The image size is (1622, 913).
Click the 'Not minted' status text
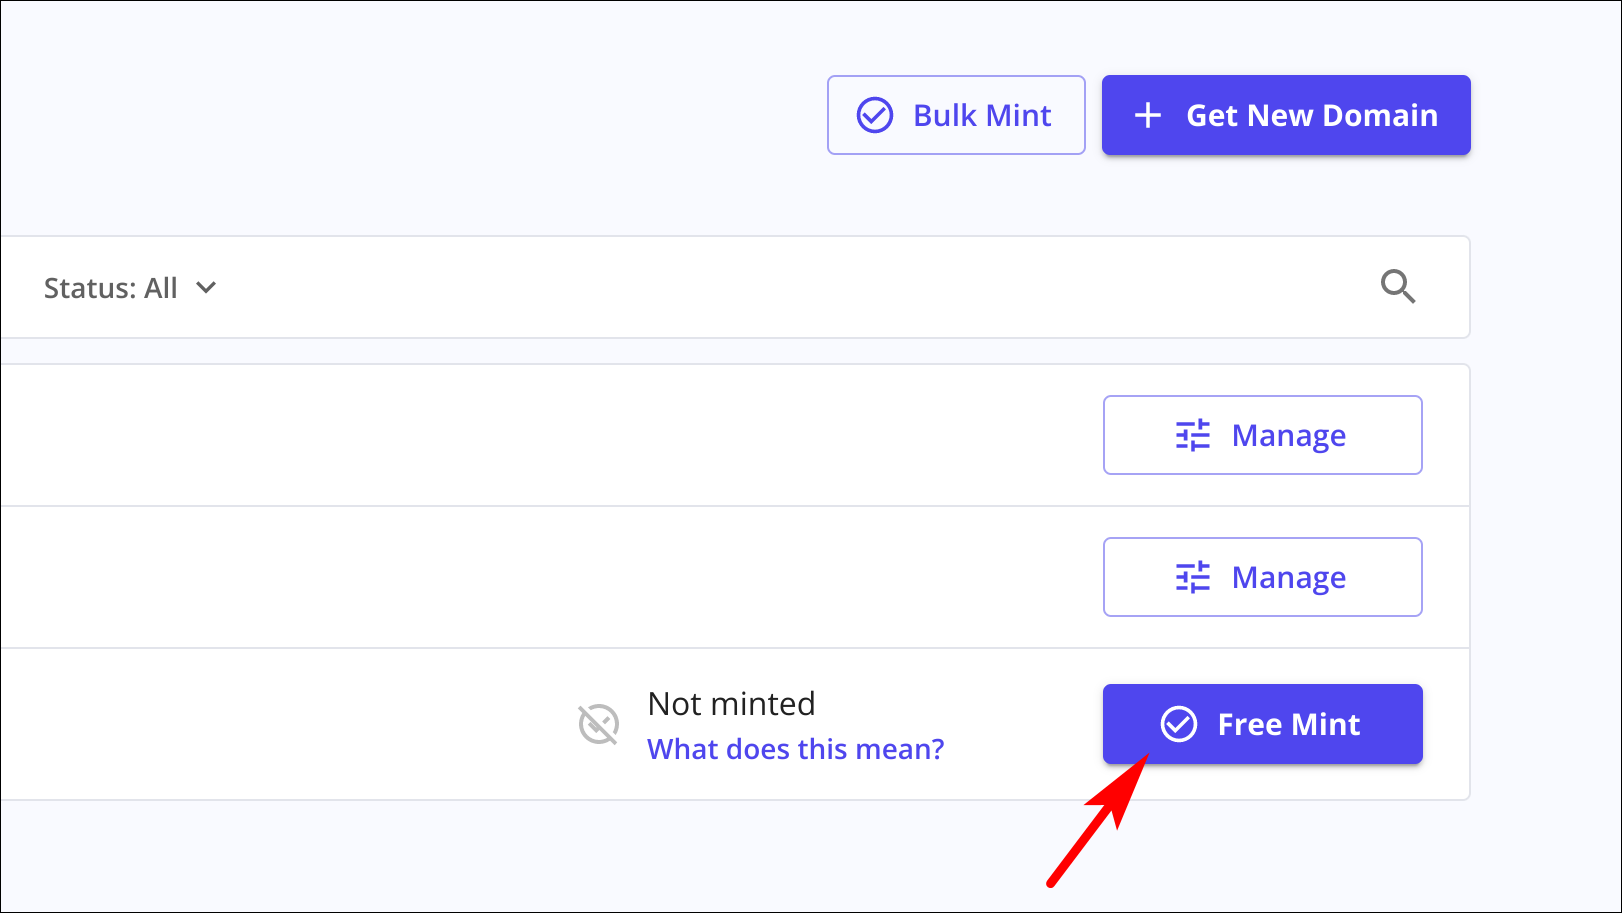[x=731, y=704]
